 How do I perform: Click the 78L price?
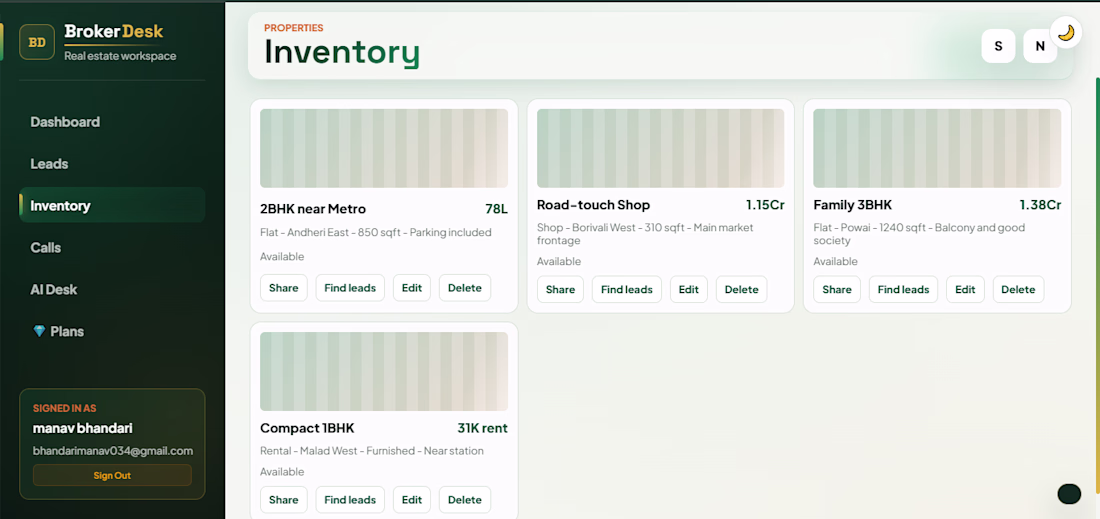pyautogui.click(x=496, y=209)
